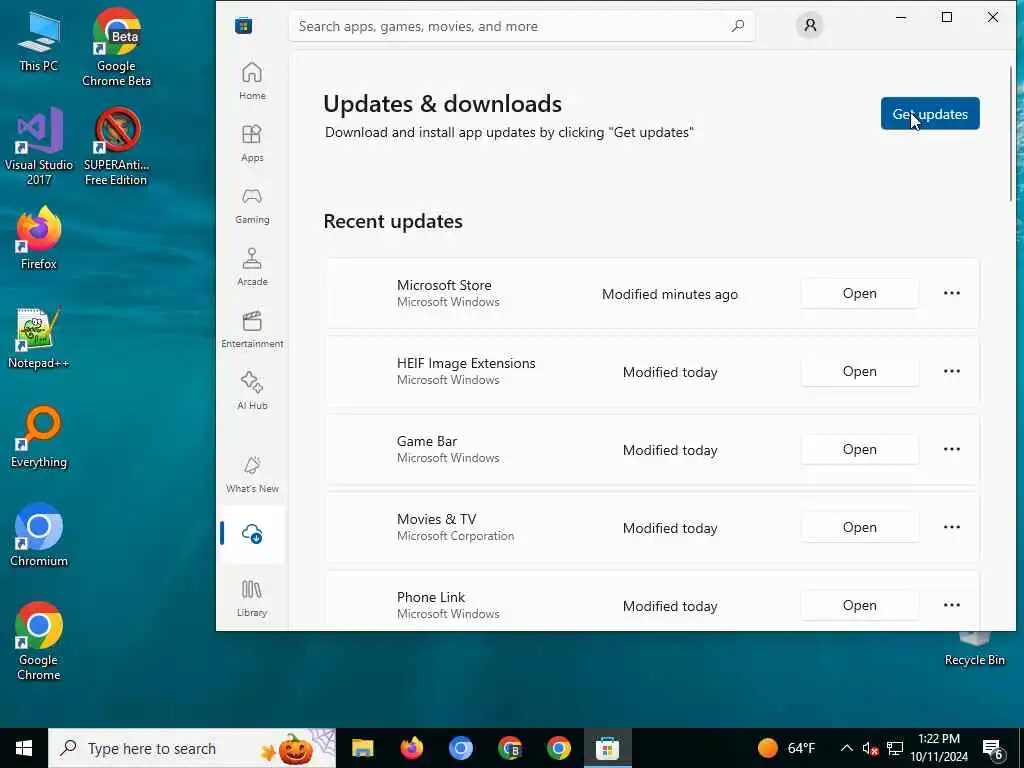
Task: Show more options for Movies & TV
Action: click(x=952, y=527)
